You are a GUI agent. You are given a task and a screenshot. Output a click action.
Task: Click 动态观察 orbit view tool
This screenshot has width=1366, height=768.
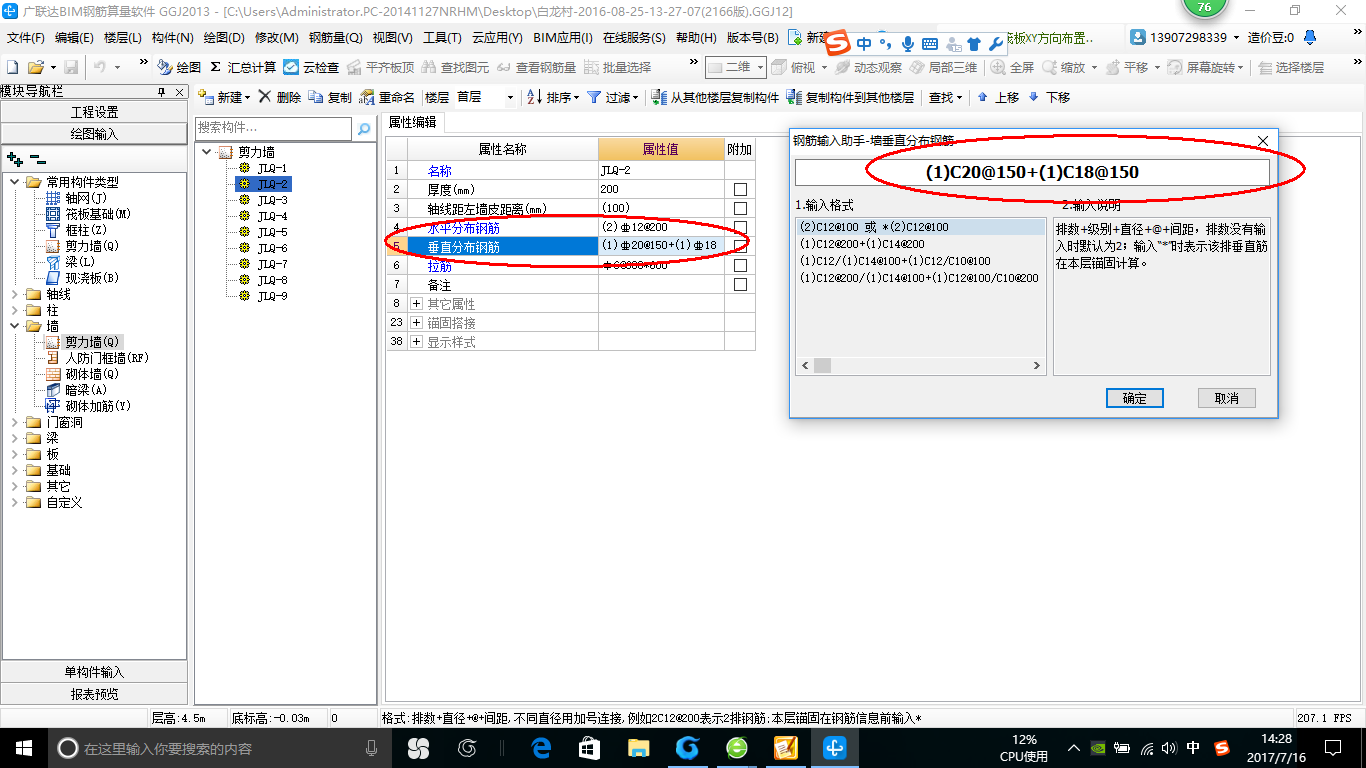[868, 67]
